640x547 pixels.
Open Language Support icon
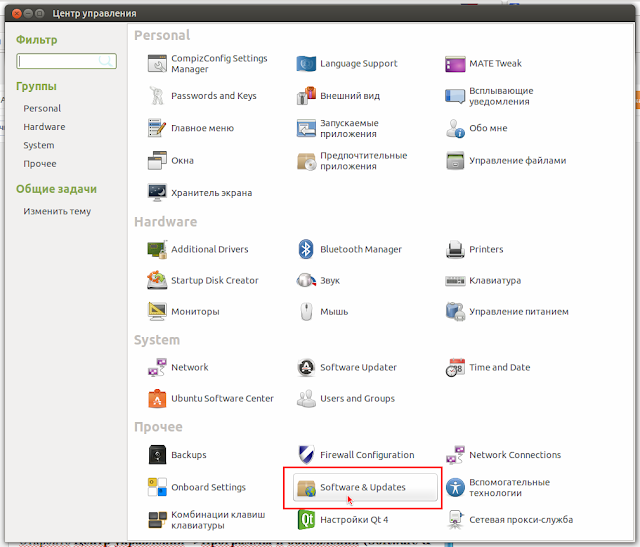tap(306, 64)
